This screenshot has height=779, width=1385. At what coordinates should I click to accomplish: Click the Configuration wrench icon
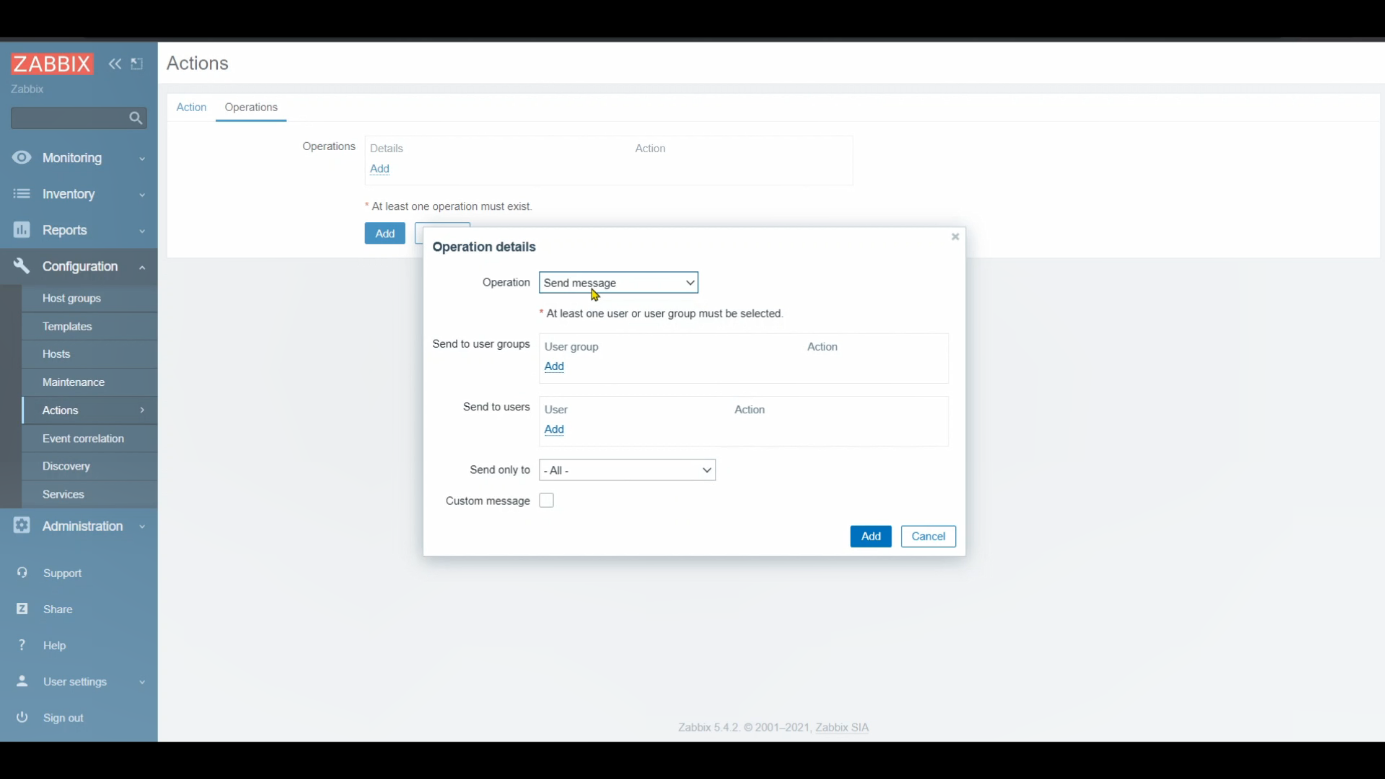point(21,266)
